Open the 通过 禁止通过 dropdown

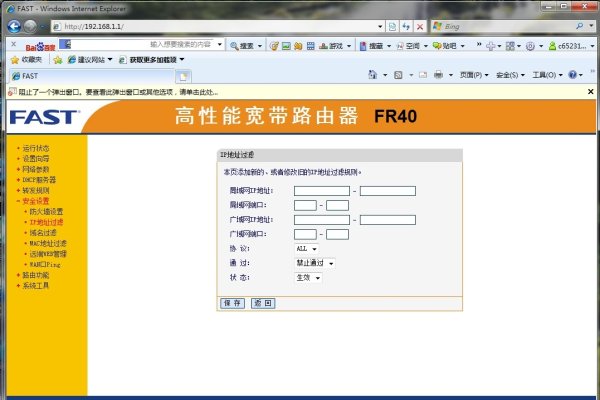[315, 263]
